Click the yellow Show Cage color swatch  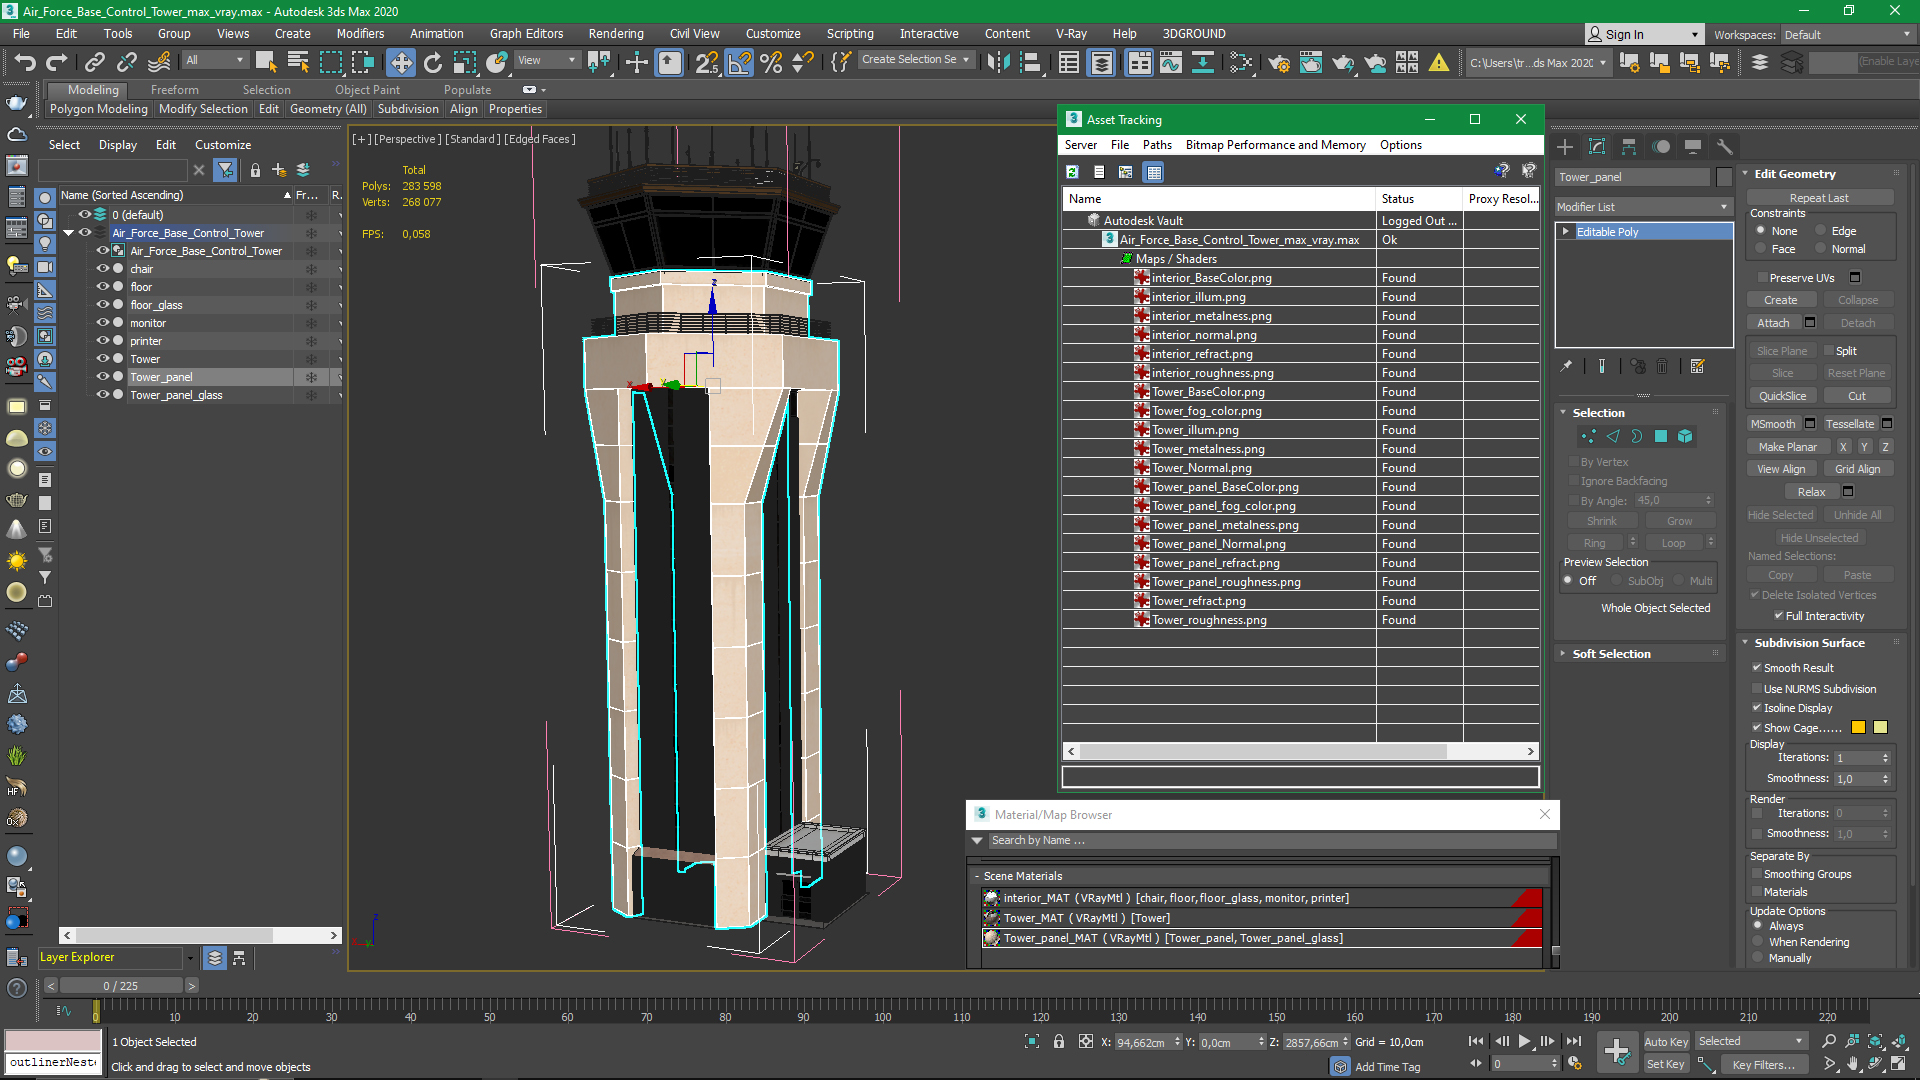tap(1880, 727)
